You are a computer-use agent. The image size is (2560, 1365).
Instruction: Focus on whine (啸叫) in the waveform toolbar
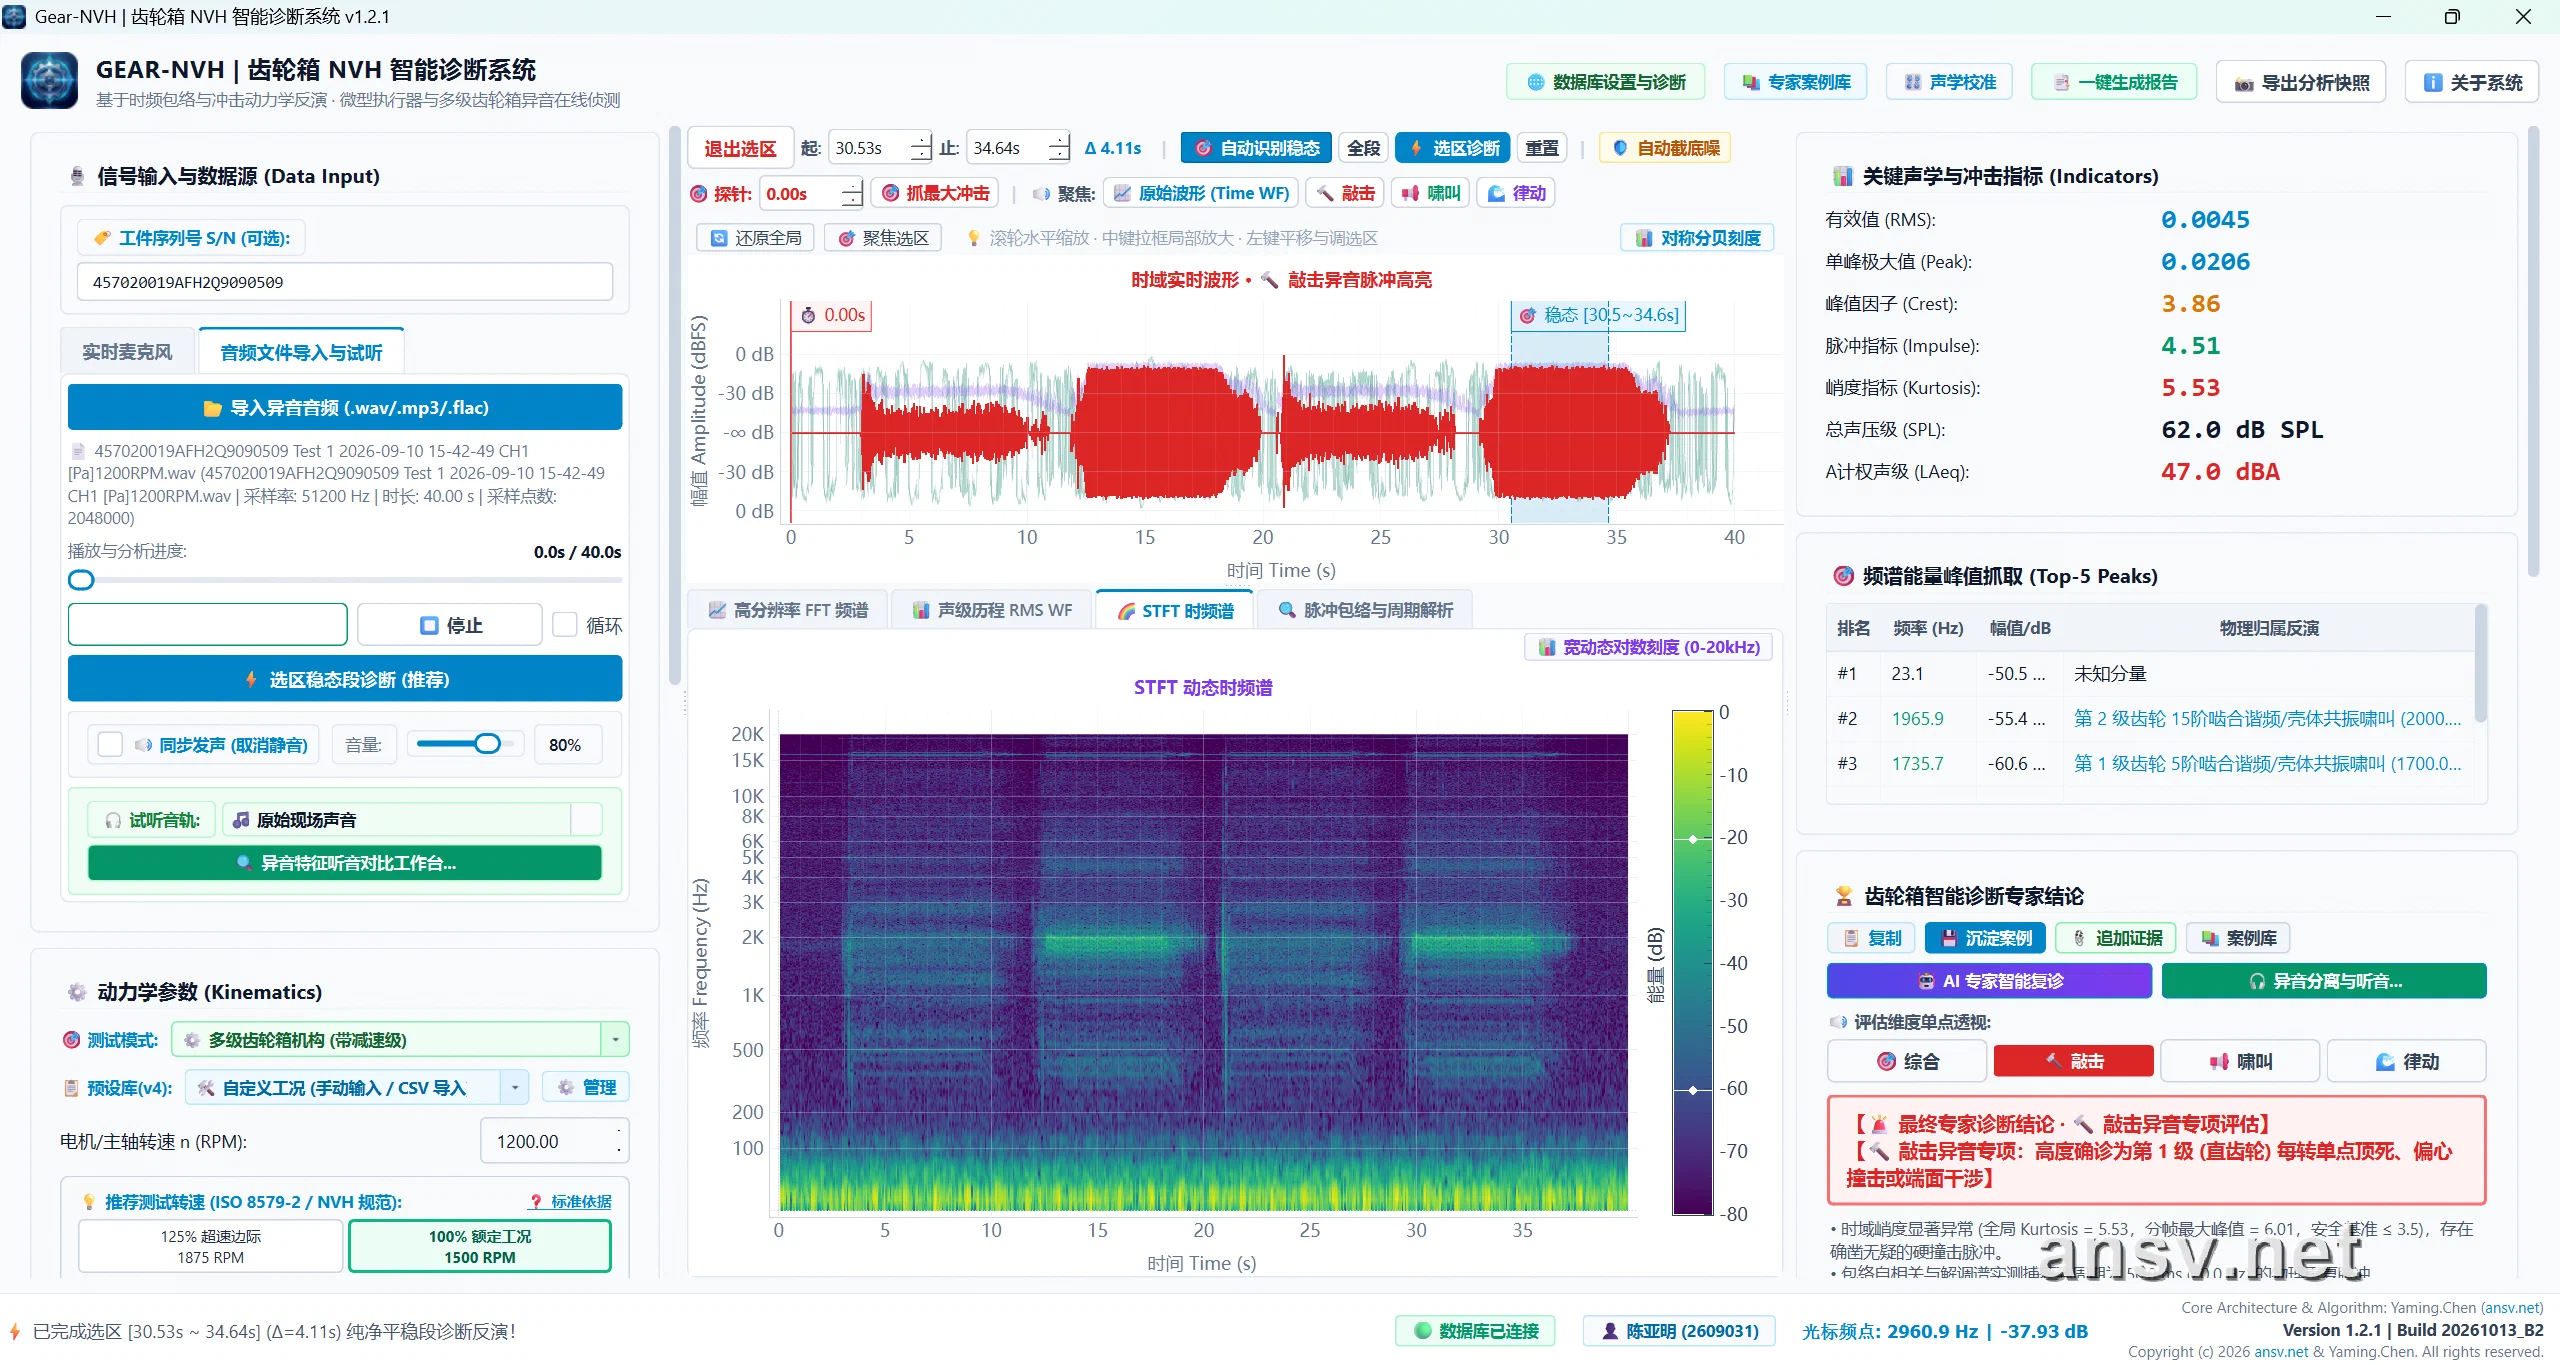pyautogui.click(x=1430, y=193)
